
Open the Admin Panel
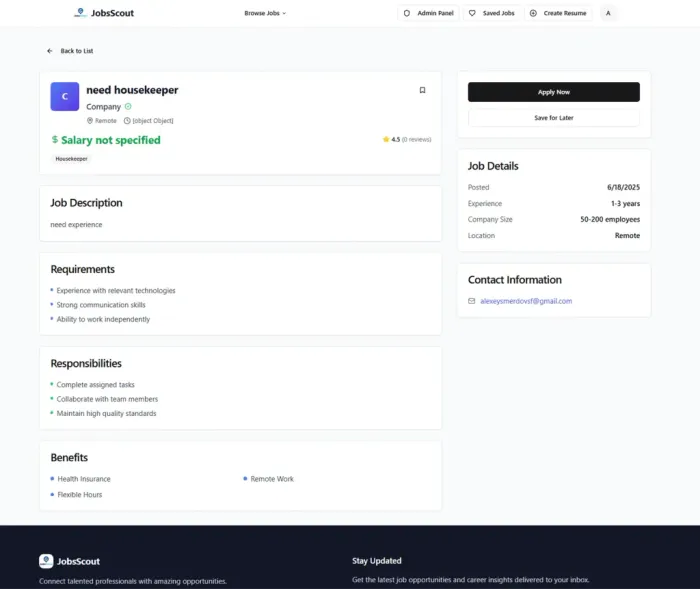(x=428, y=13)
